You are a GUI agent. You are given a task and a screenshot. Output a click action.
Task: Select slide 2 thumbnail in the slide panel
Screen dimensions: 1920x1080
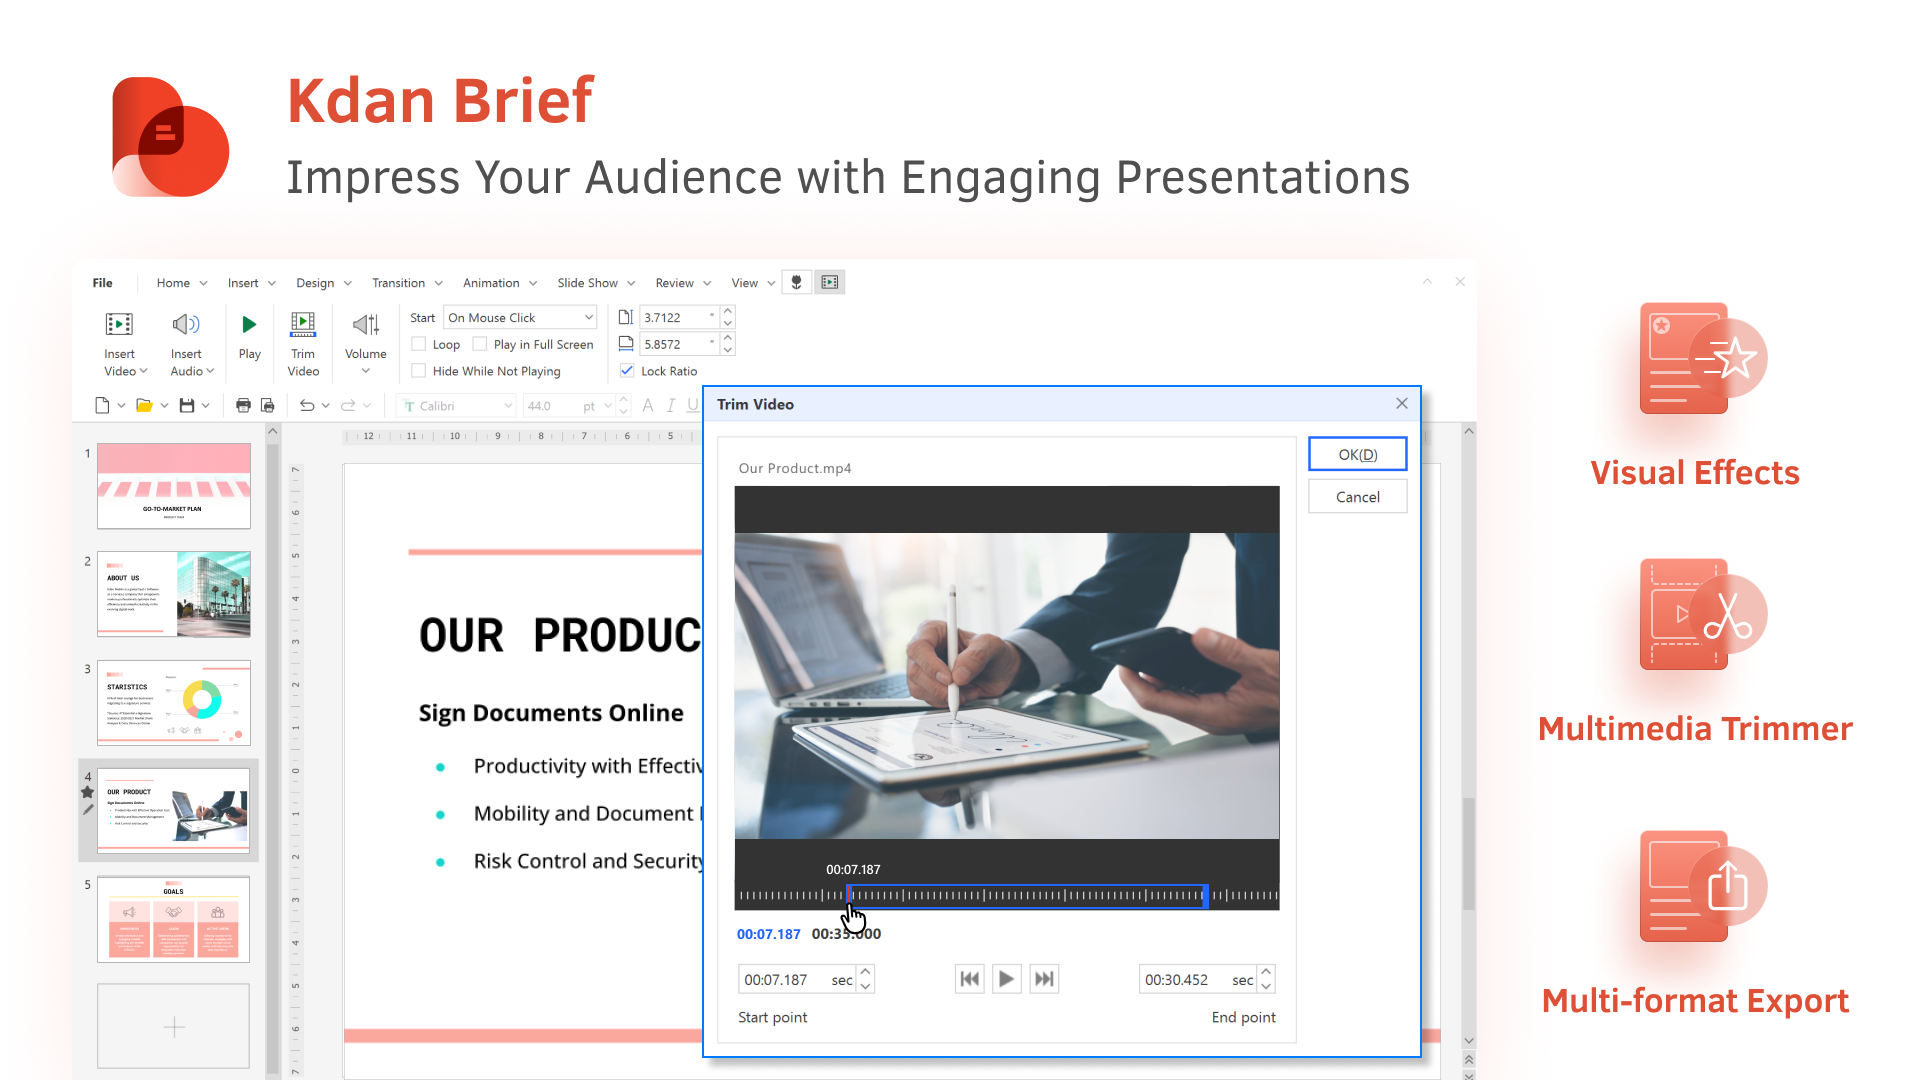point(172,593)
